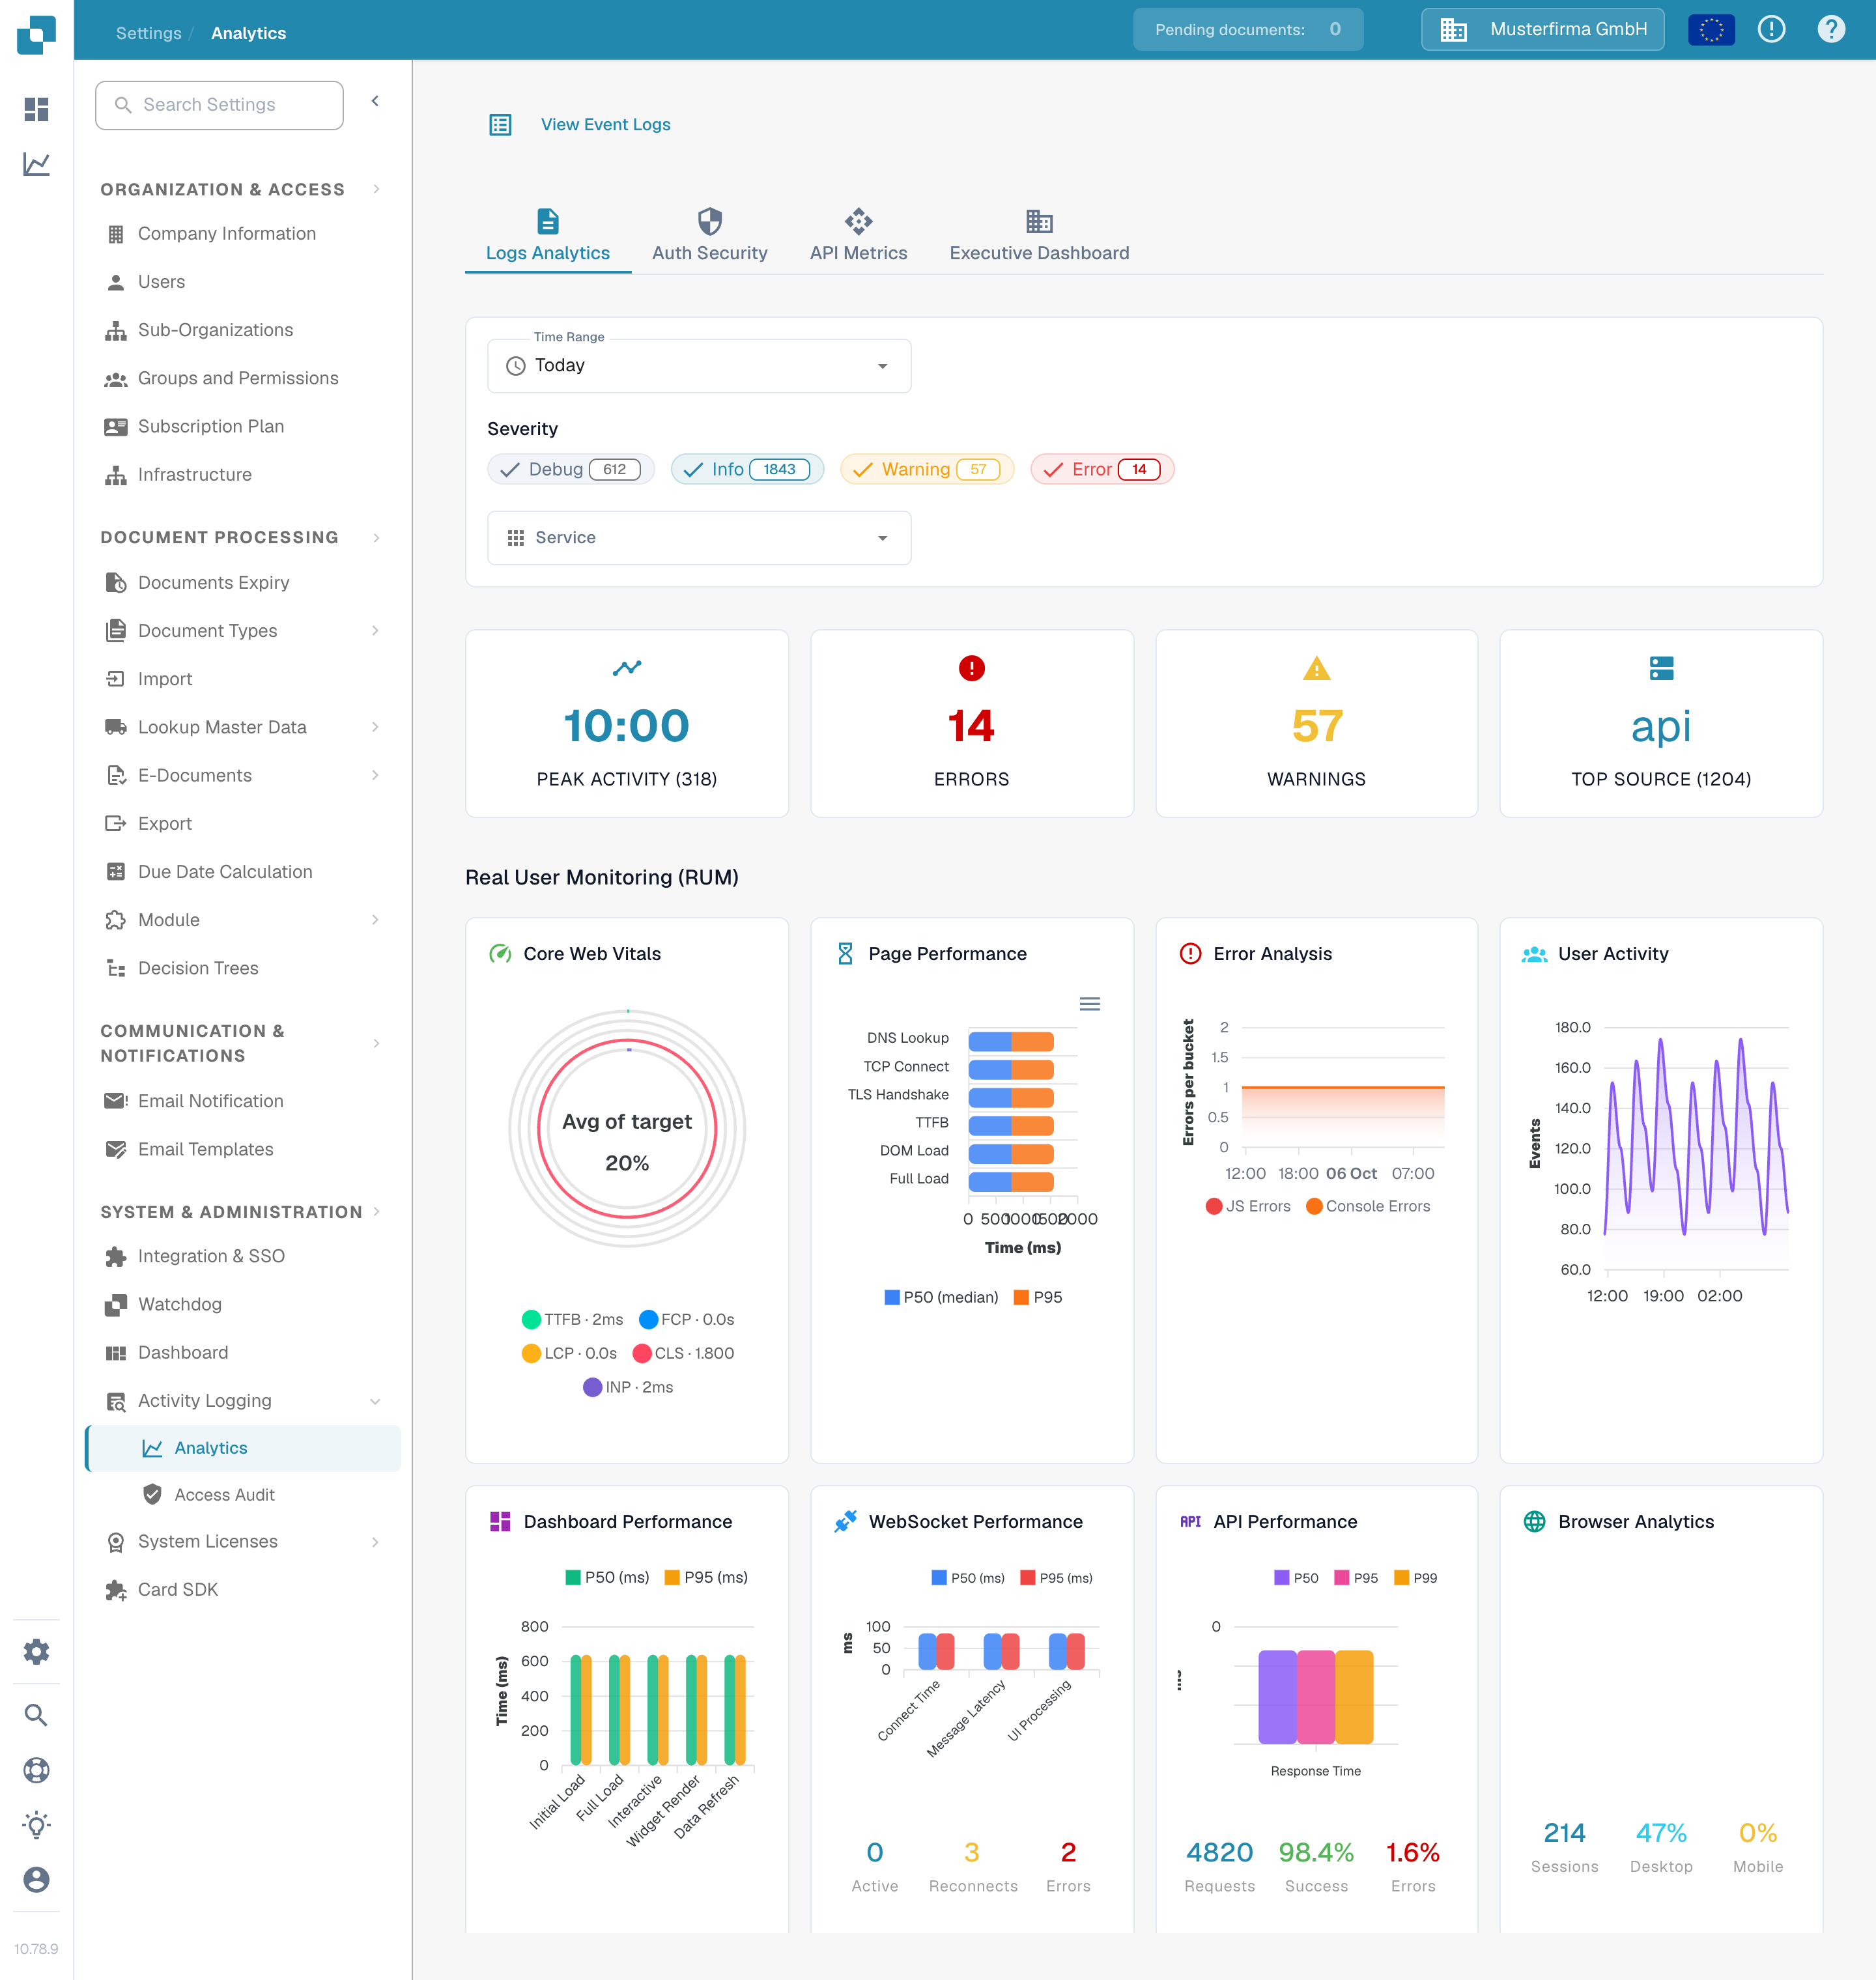Click the Browser Analytics globe icon
The width and height of the screenshot is (1876, 1980).
tap(1534, 1522)
